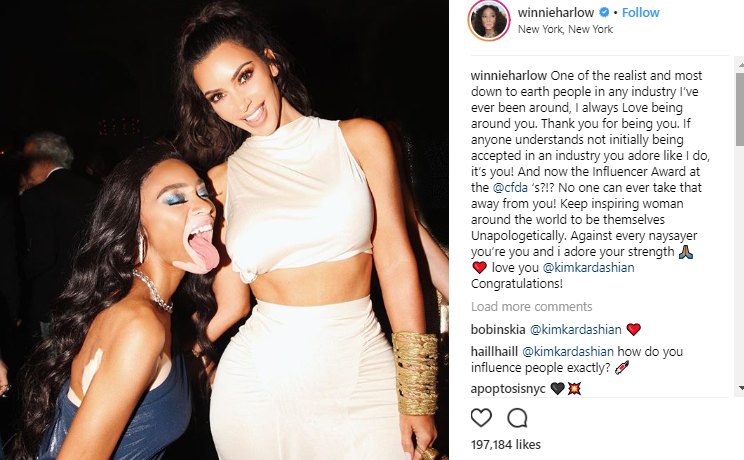The height and width of the screenshot is (460, 744).
Task: View apoptosisnyc's commenter profile
Action: (508, 389)
